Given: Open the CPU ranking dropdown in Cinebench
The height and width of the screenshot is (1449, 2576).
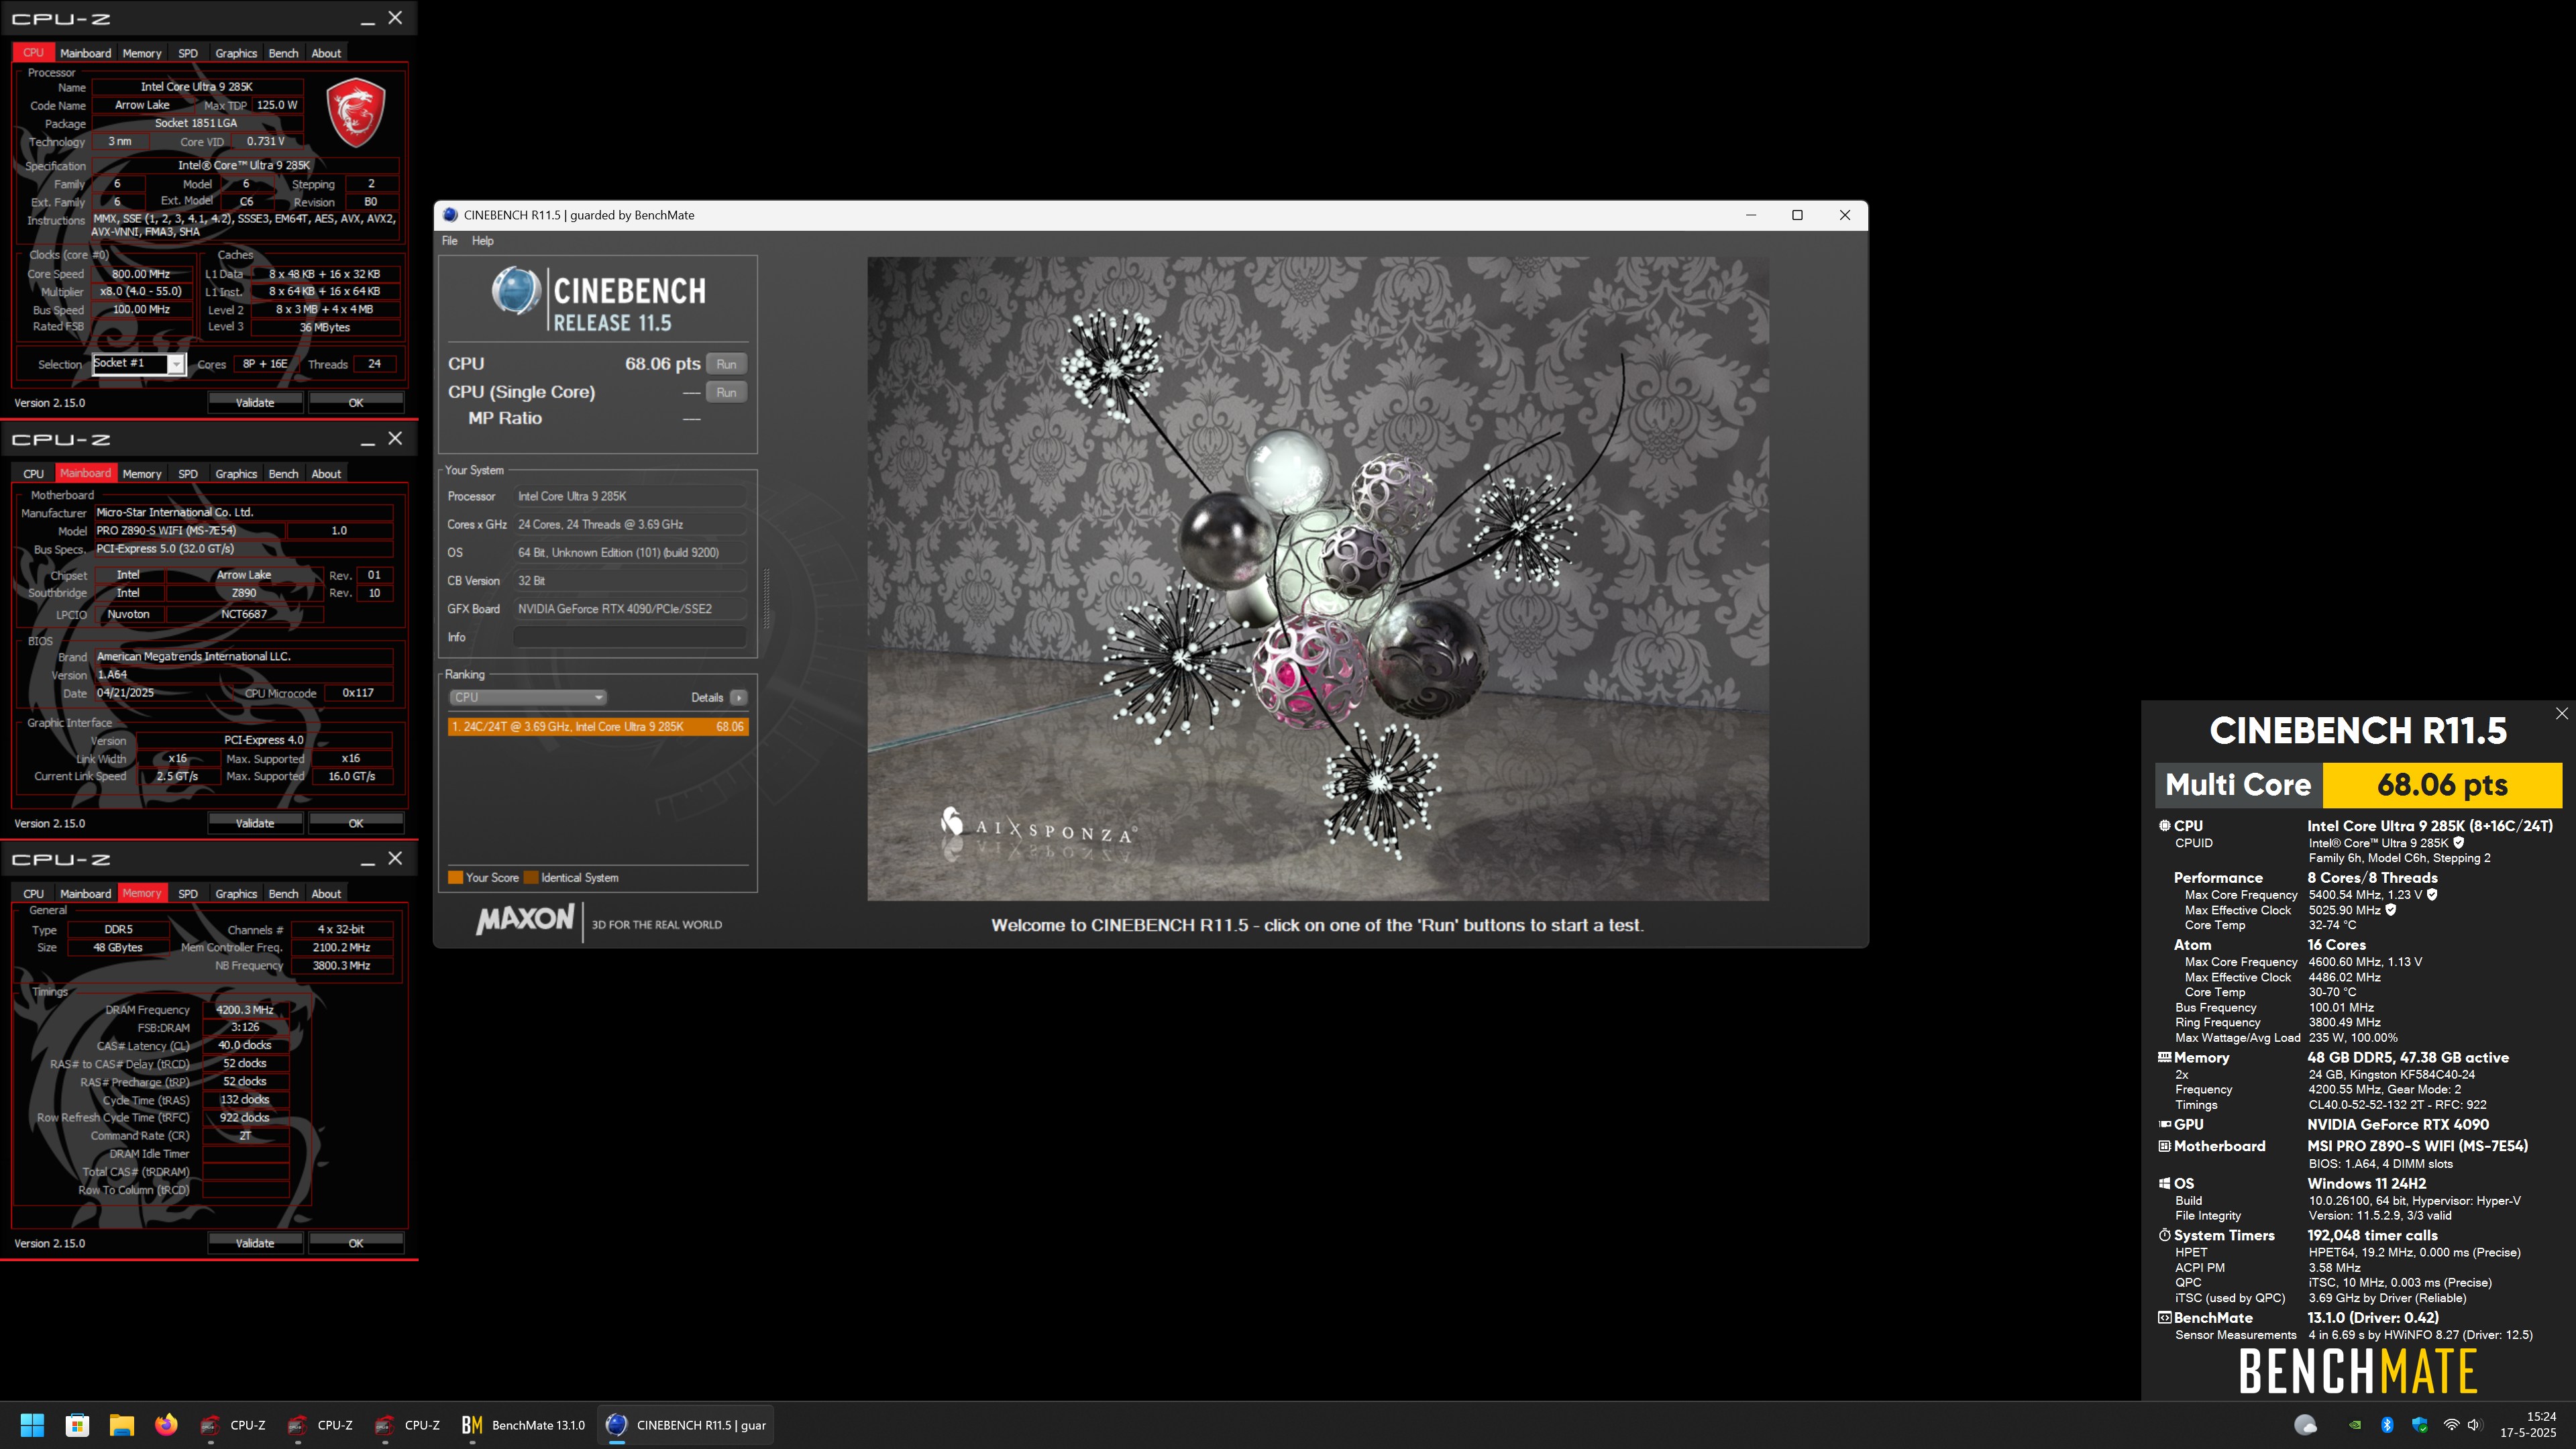Looking at the screenshot, I should point(528,697).
